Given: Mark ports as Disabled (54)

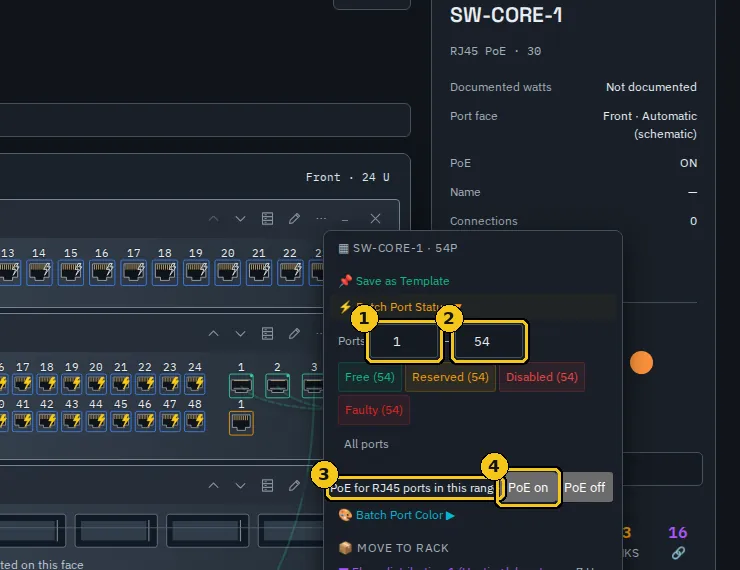Looking at the screenshot, I should [x=542, y=377].
